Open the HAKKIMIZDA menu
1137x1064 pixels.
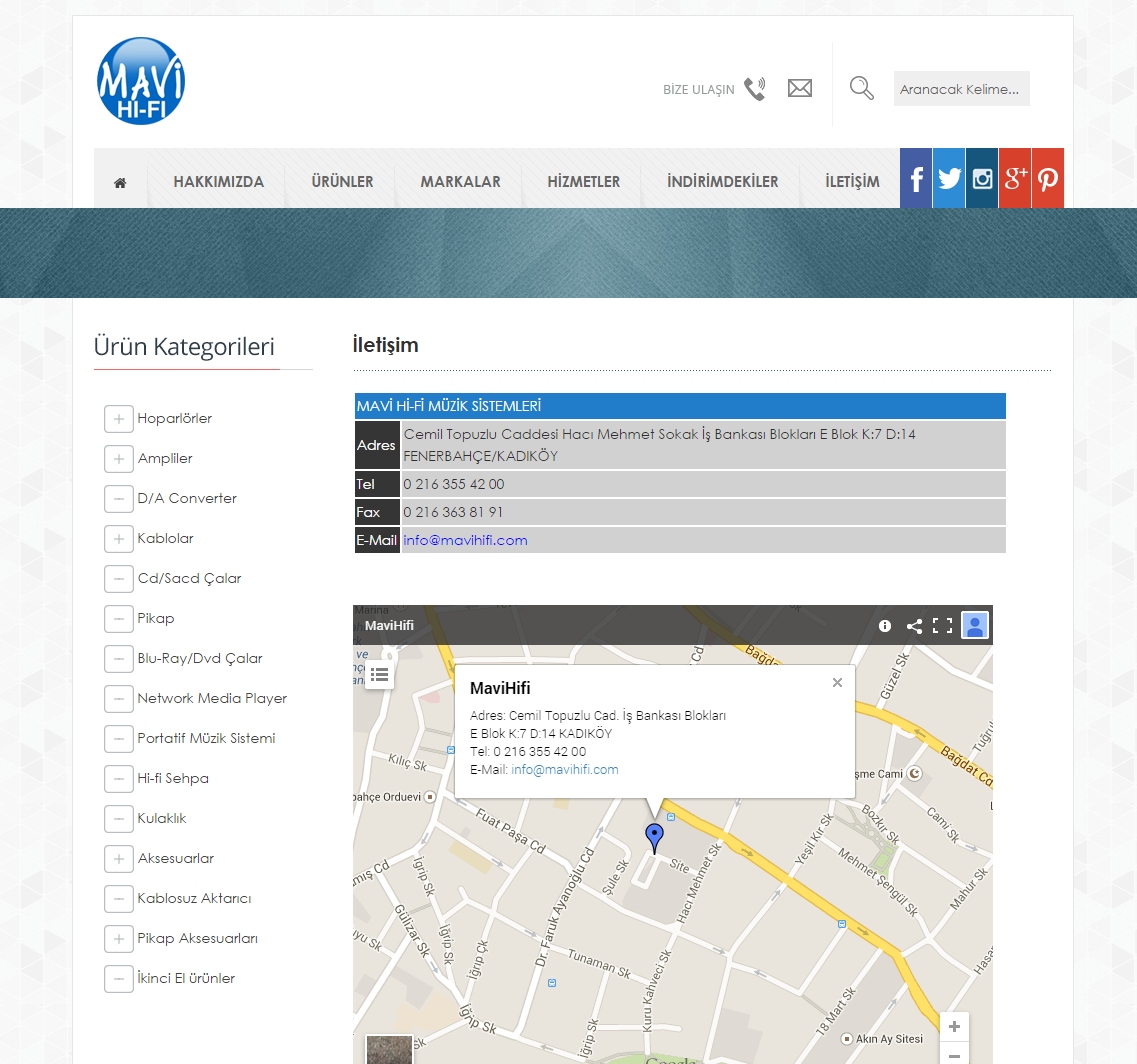pyautogui.click(x=218, y=182)
